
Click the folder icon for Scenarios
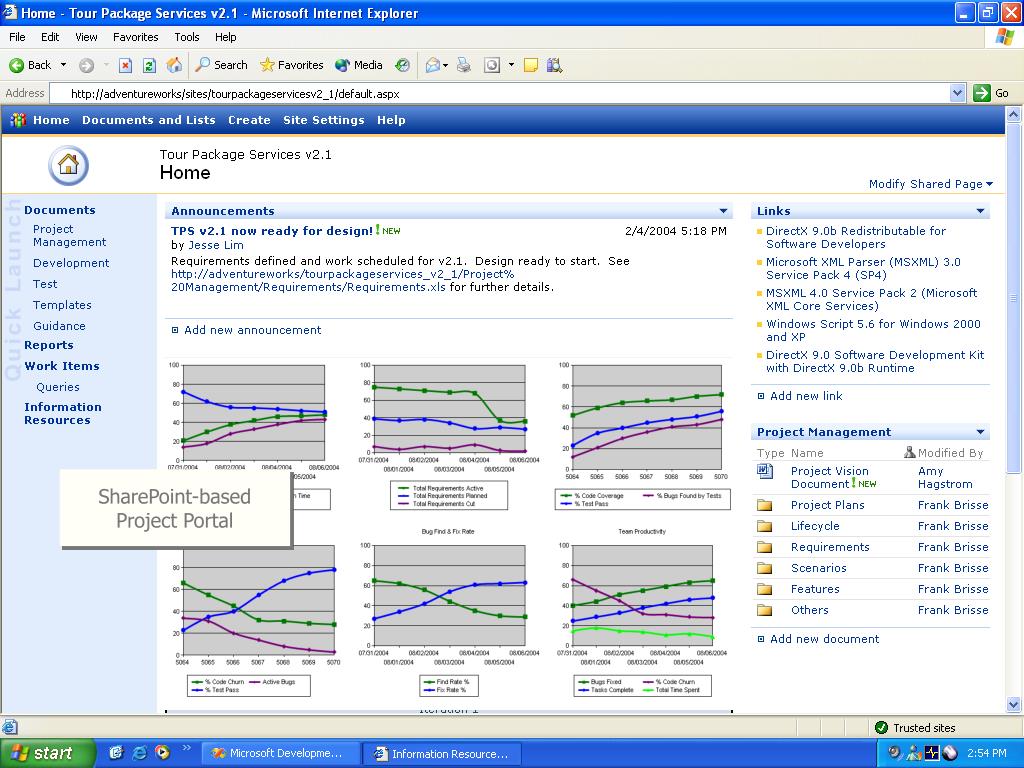tap(764, 568)
